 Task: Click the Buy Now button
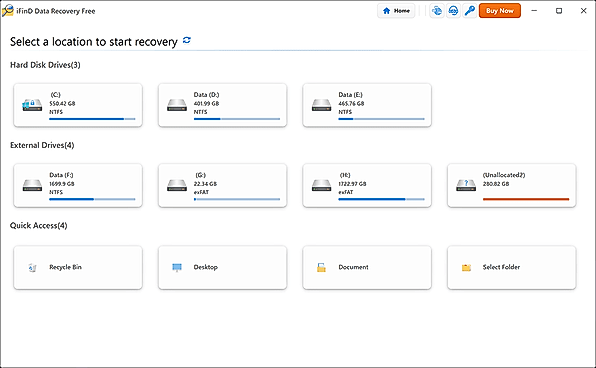coord(499,11)
